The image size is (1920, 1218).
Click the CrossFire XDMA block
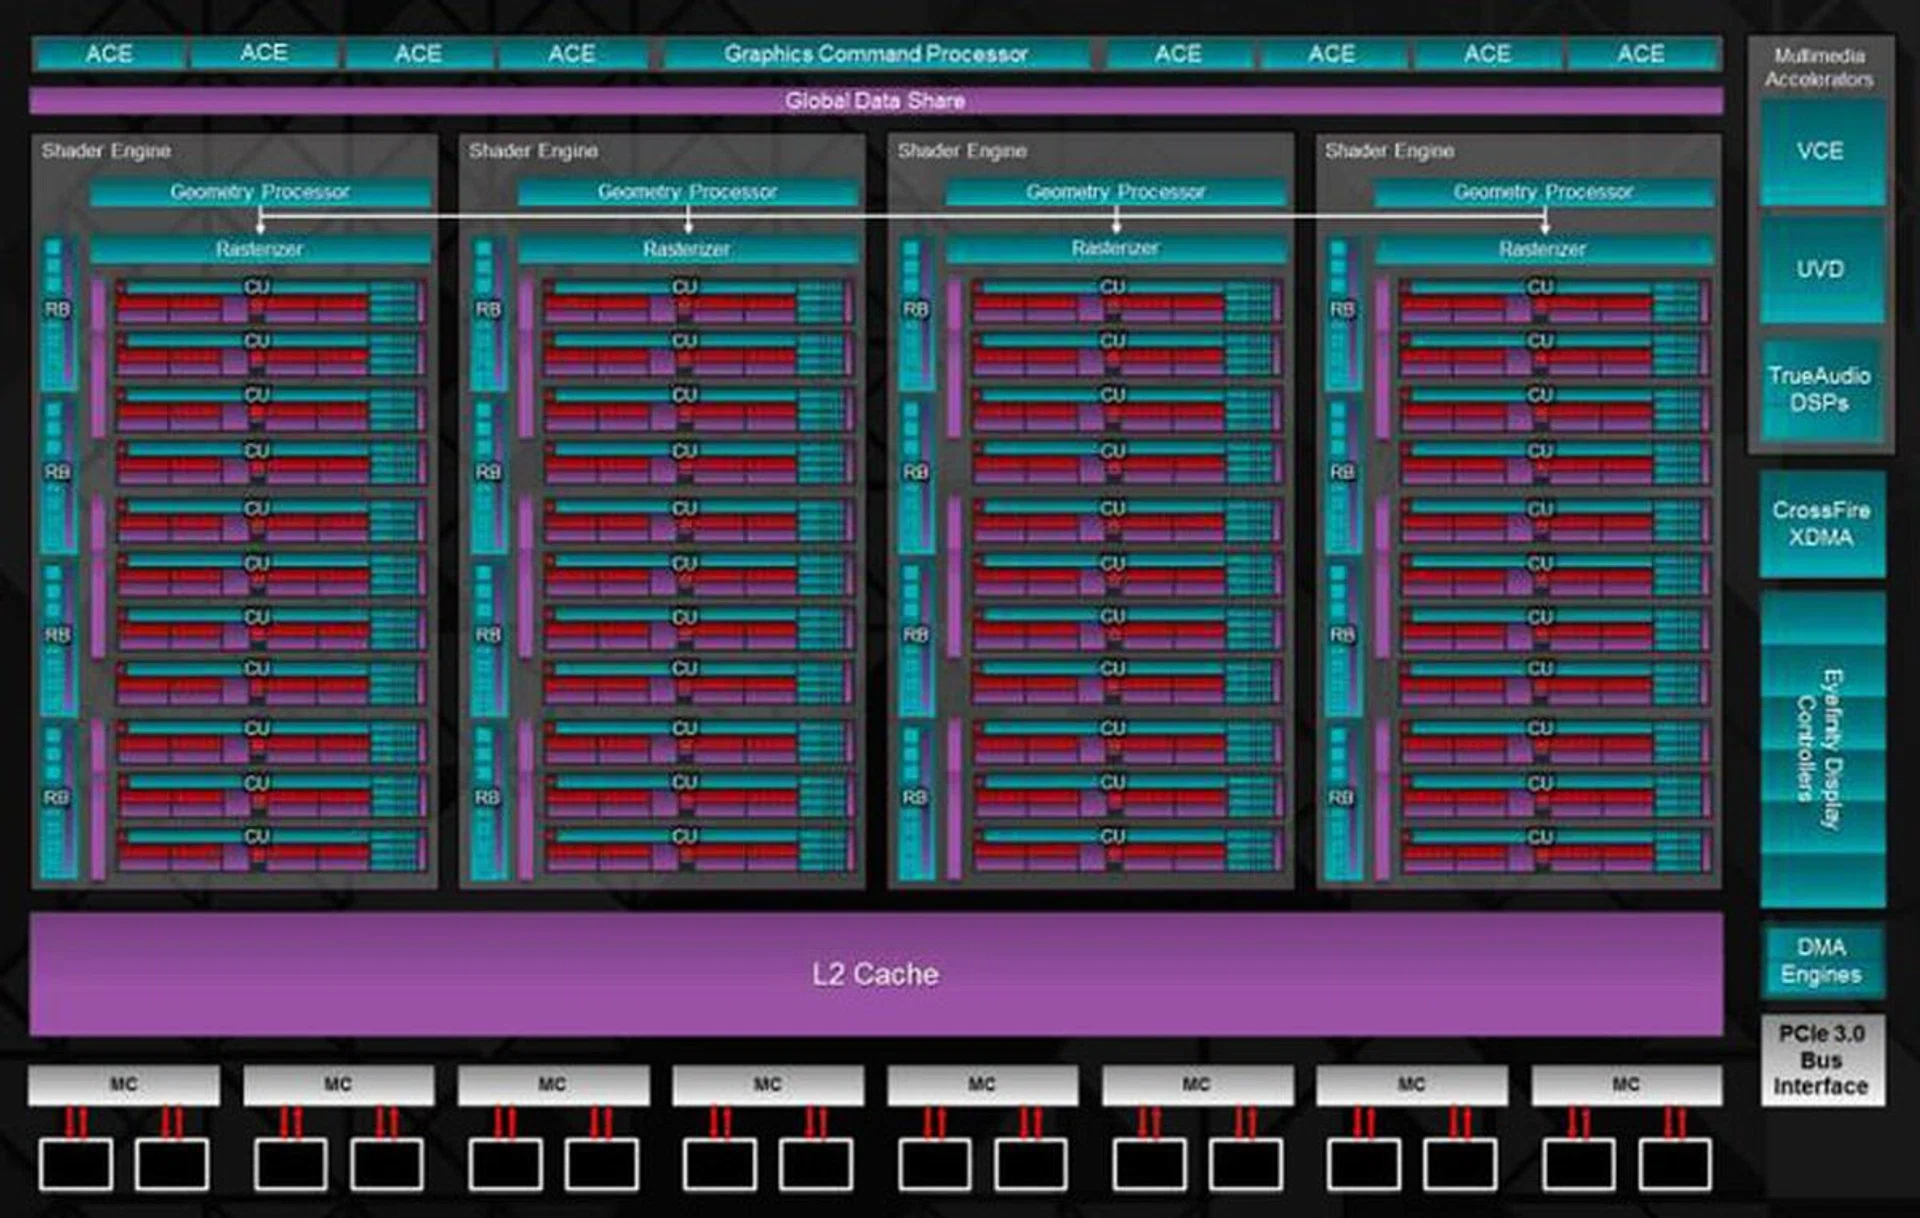point(1821,524)
